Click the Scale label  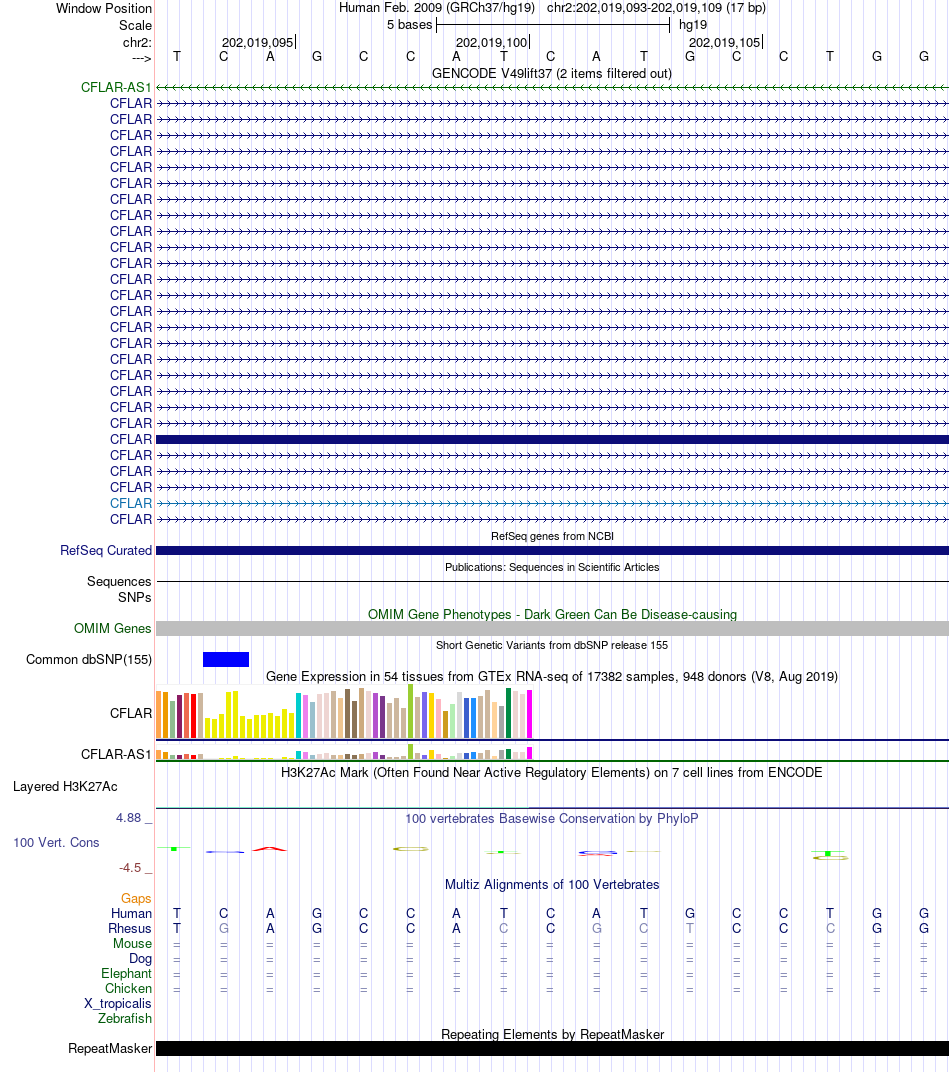[135, 25]
